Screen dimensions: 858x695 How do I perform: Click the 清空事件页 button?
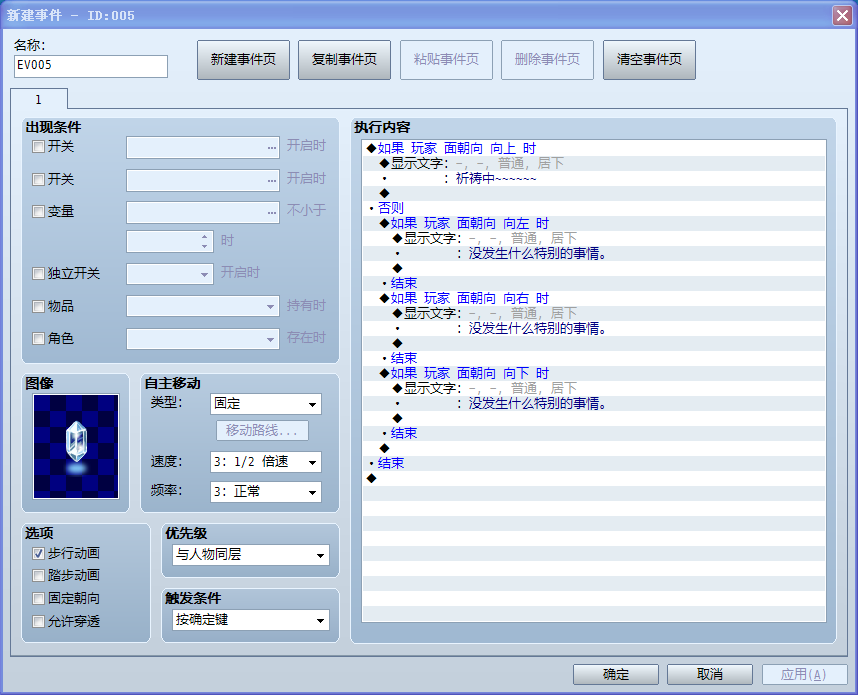(649, 60)
